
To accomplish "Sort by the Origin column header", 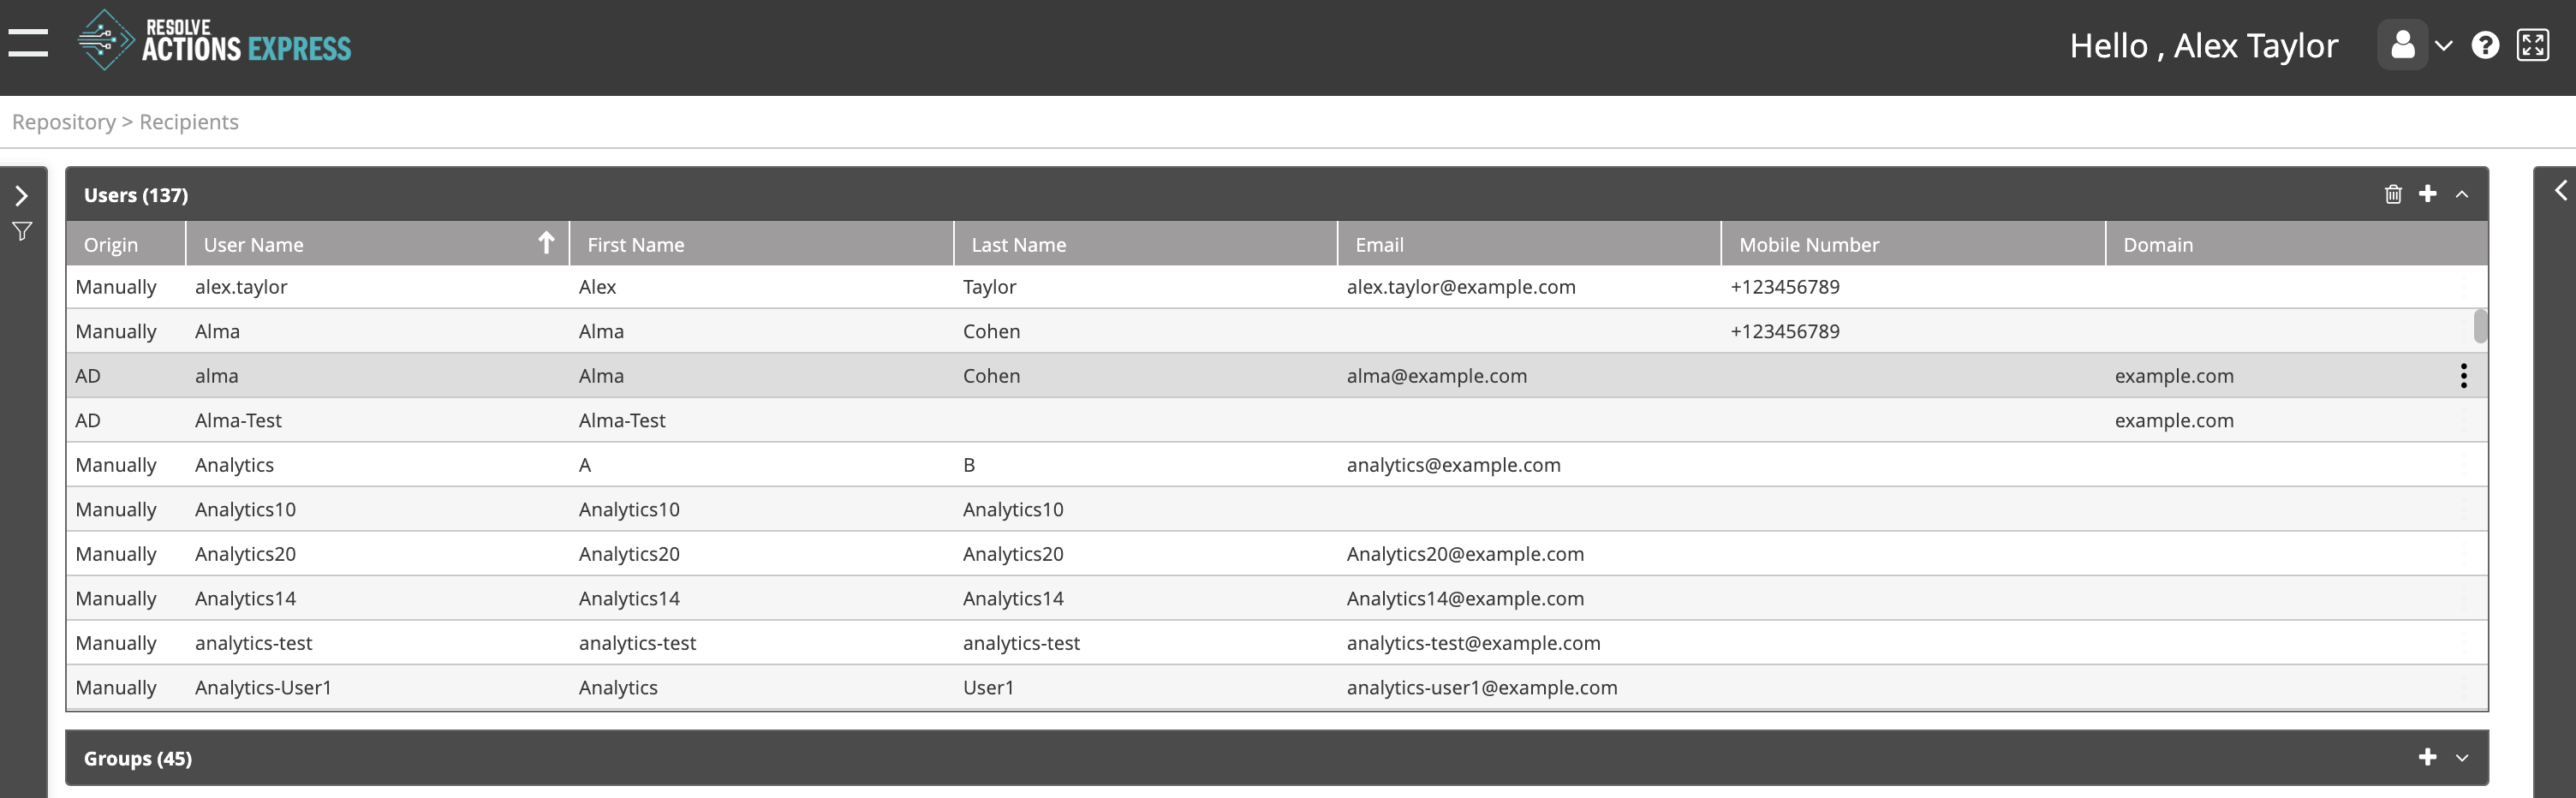I will (x=125, y=244).
